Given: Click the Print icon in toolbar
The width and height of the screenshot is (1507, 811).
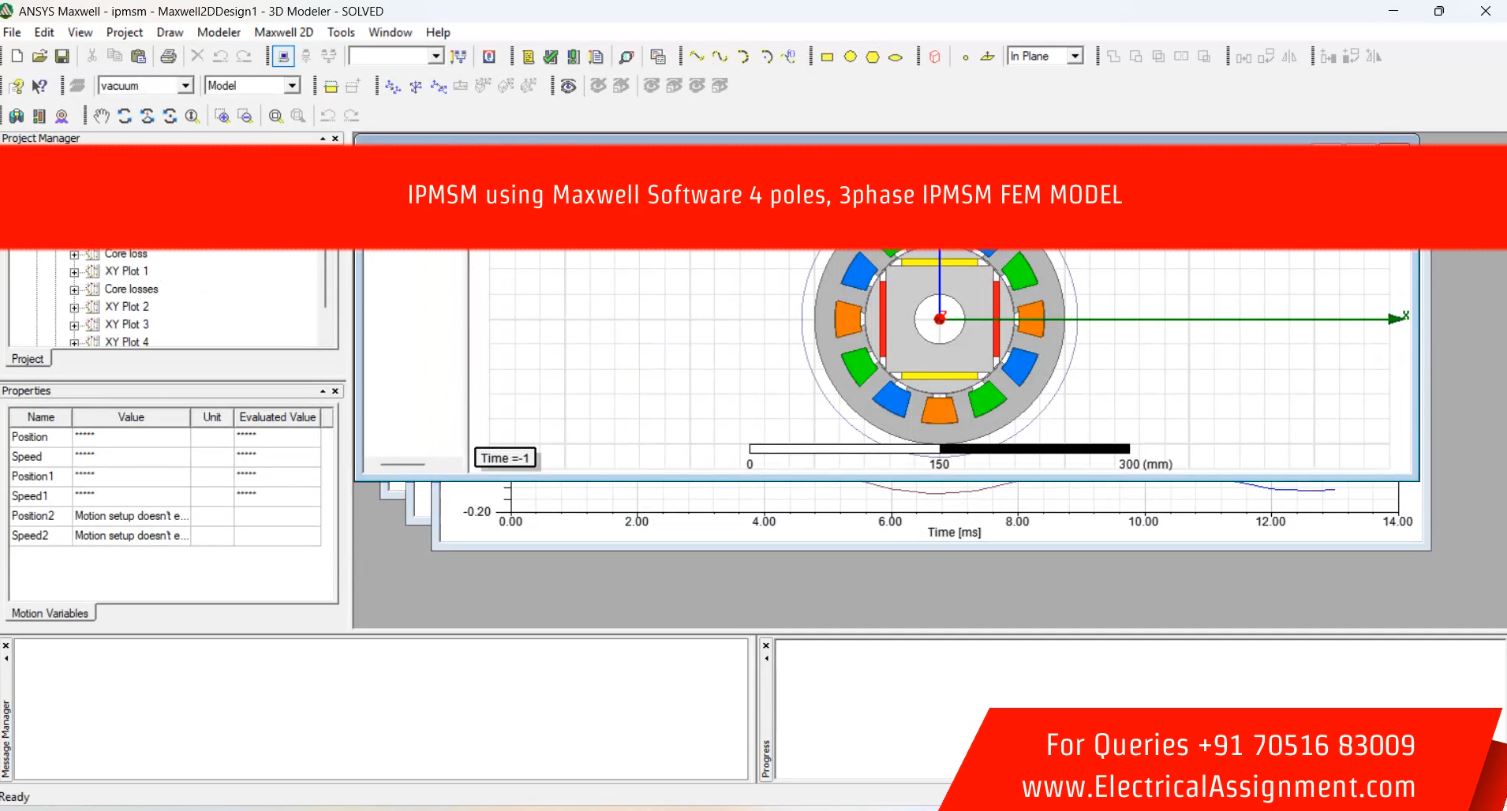Looking at the screenshot, I should (168, 57).
